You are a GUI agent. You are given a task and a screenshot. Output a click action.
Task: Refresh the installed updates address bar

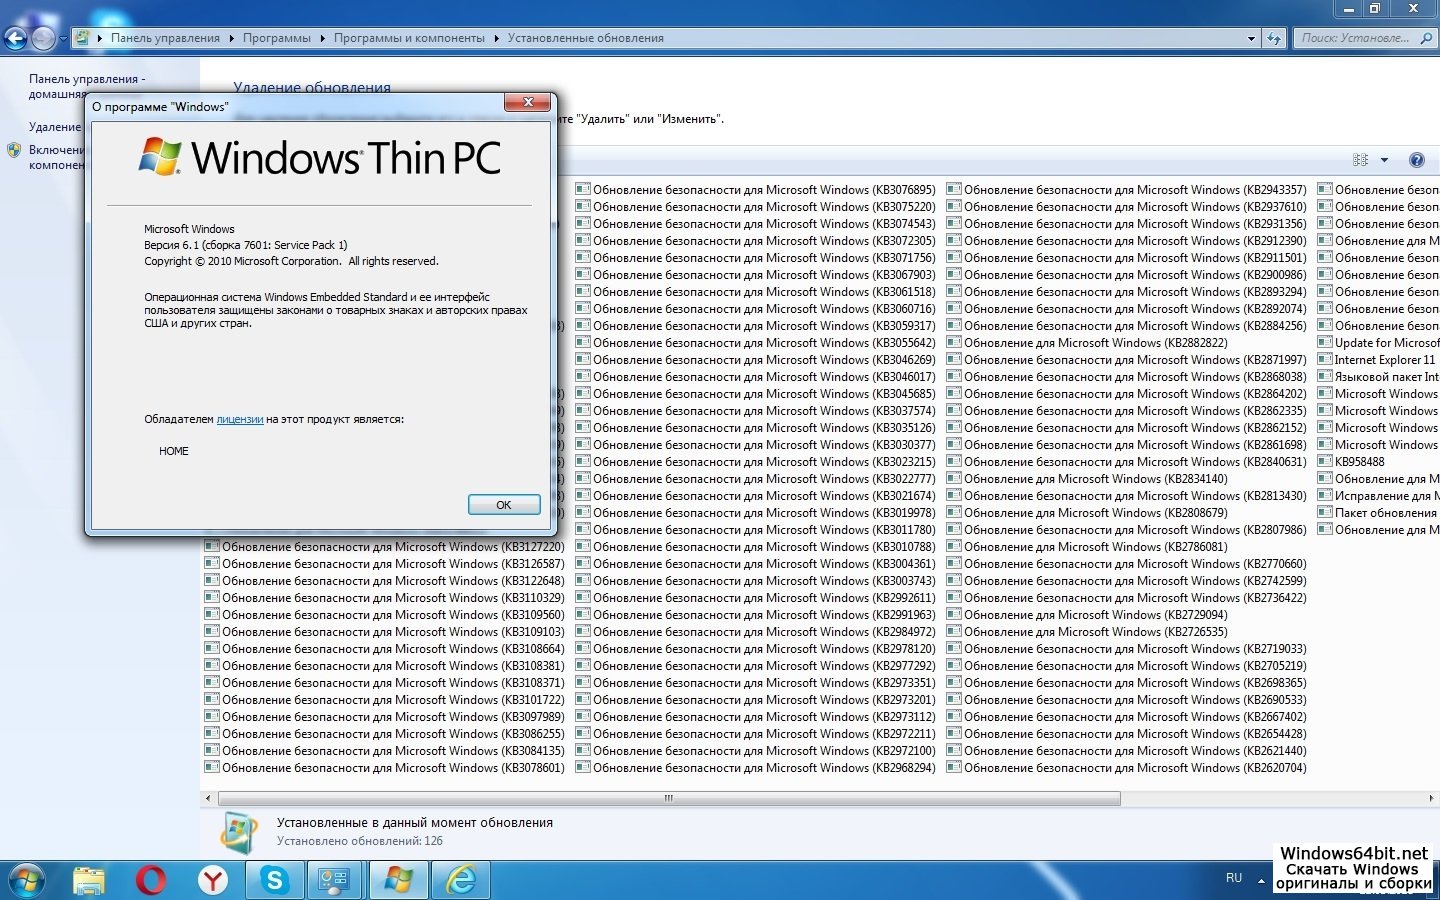pyautogui.click(x=1273, y=38)
